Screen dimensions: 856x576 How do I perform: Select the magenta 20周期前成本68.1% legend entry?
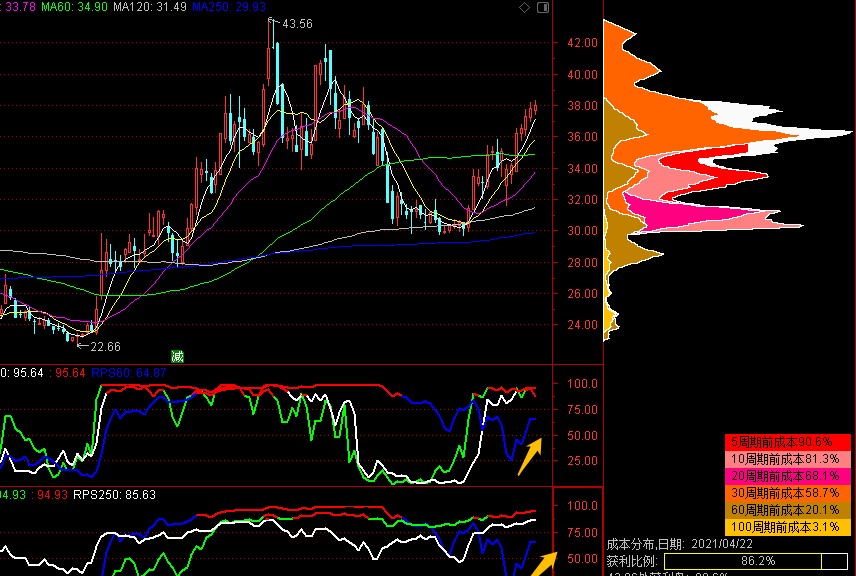pyautogui.click(x=787, y=476)
